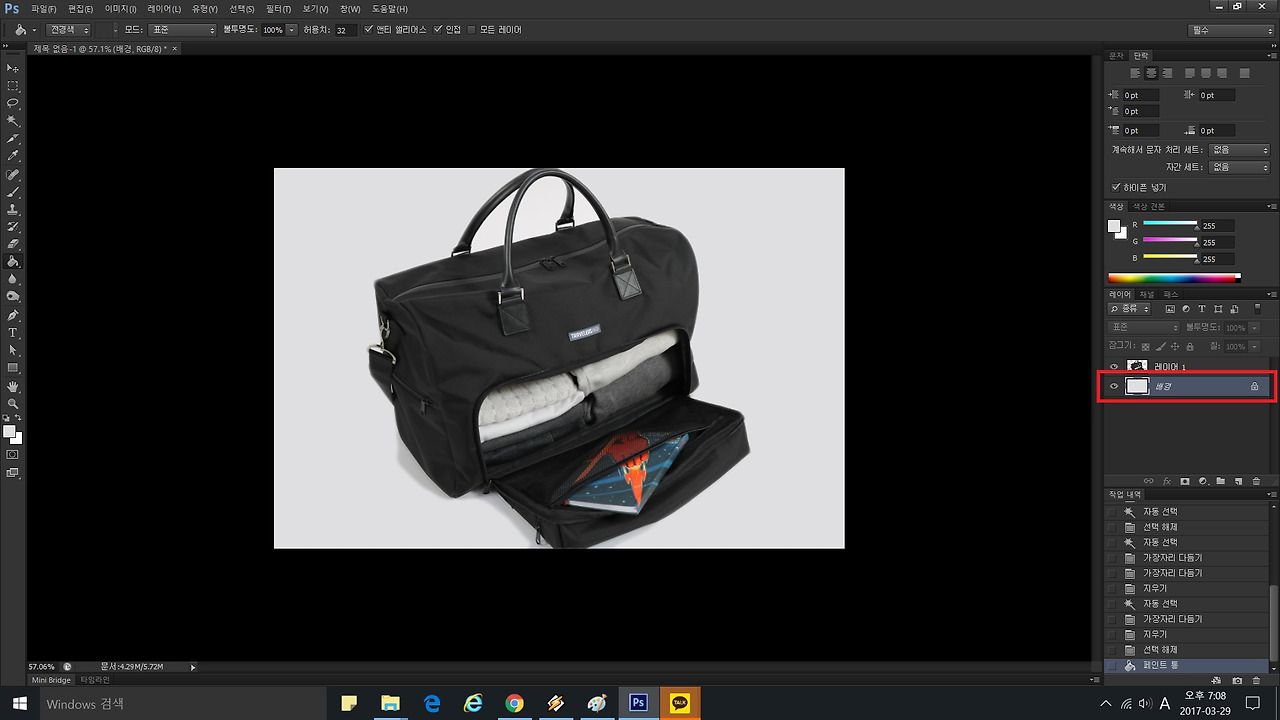
Task: Open the 파일 menu
Action: [43, 9]
